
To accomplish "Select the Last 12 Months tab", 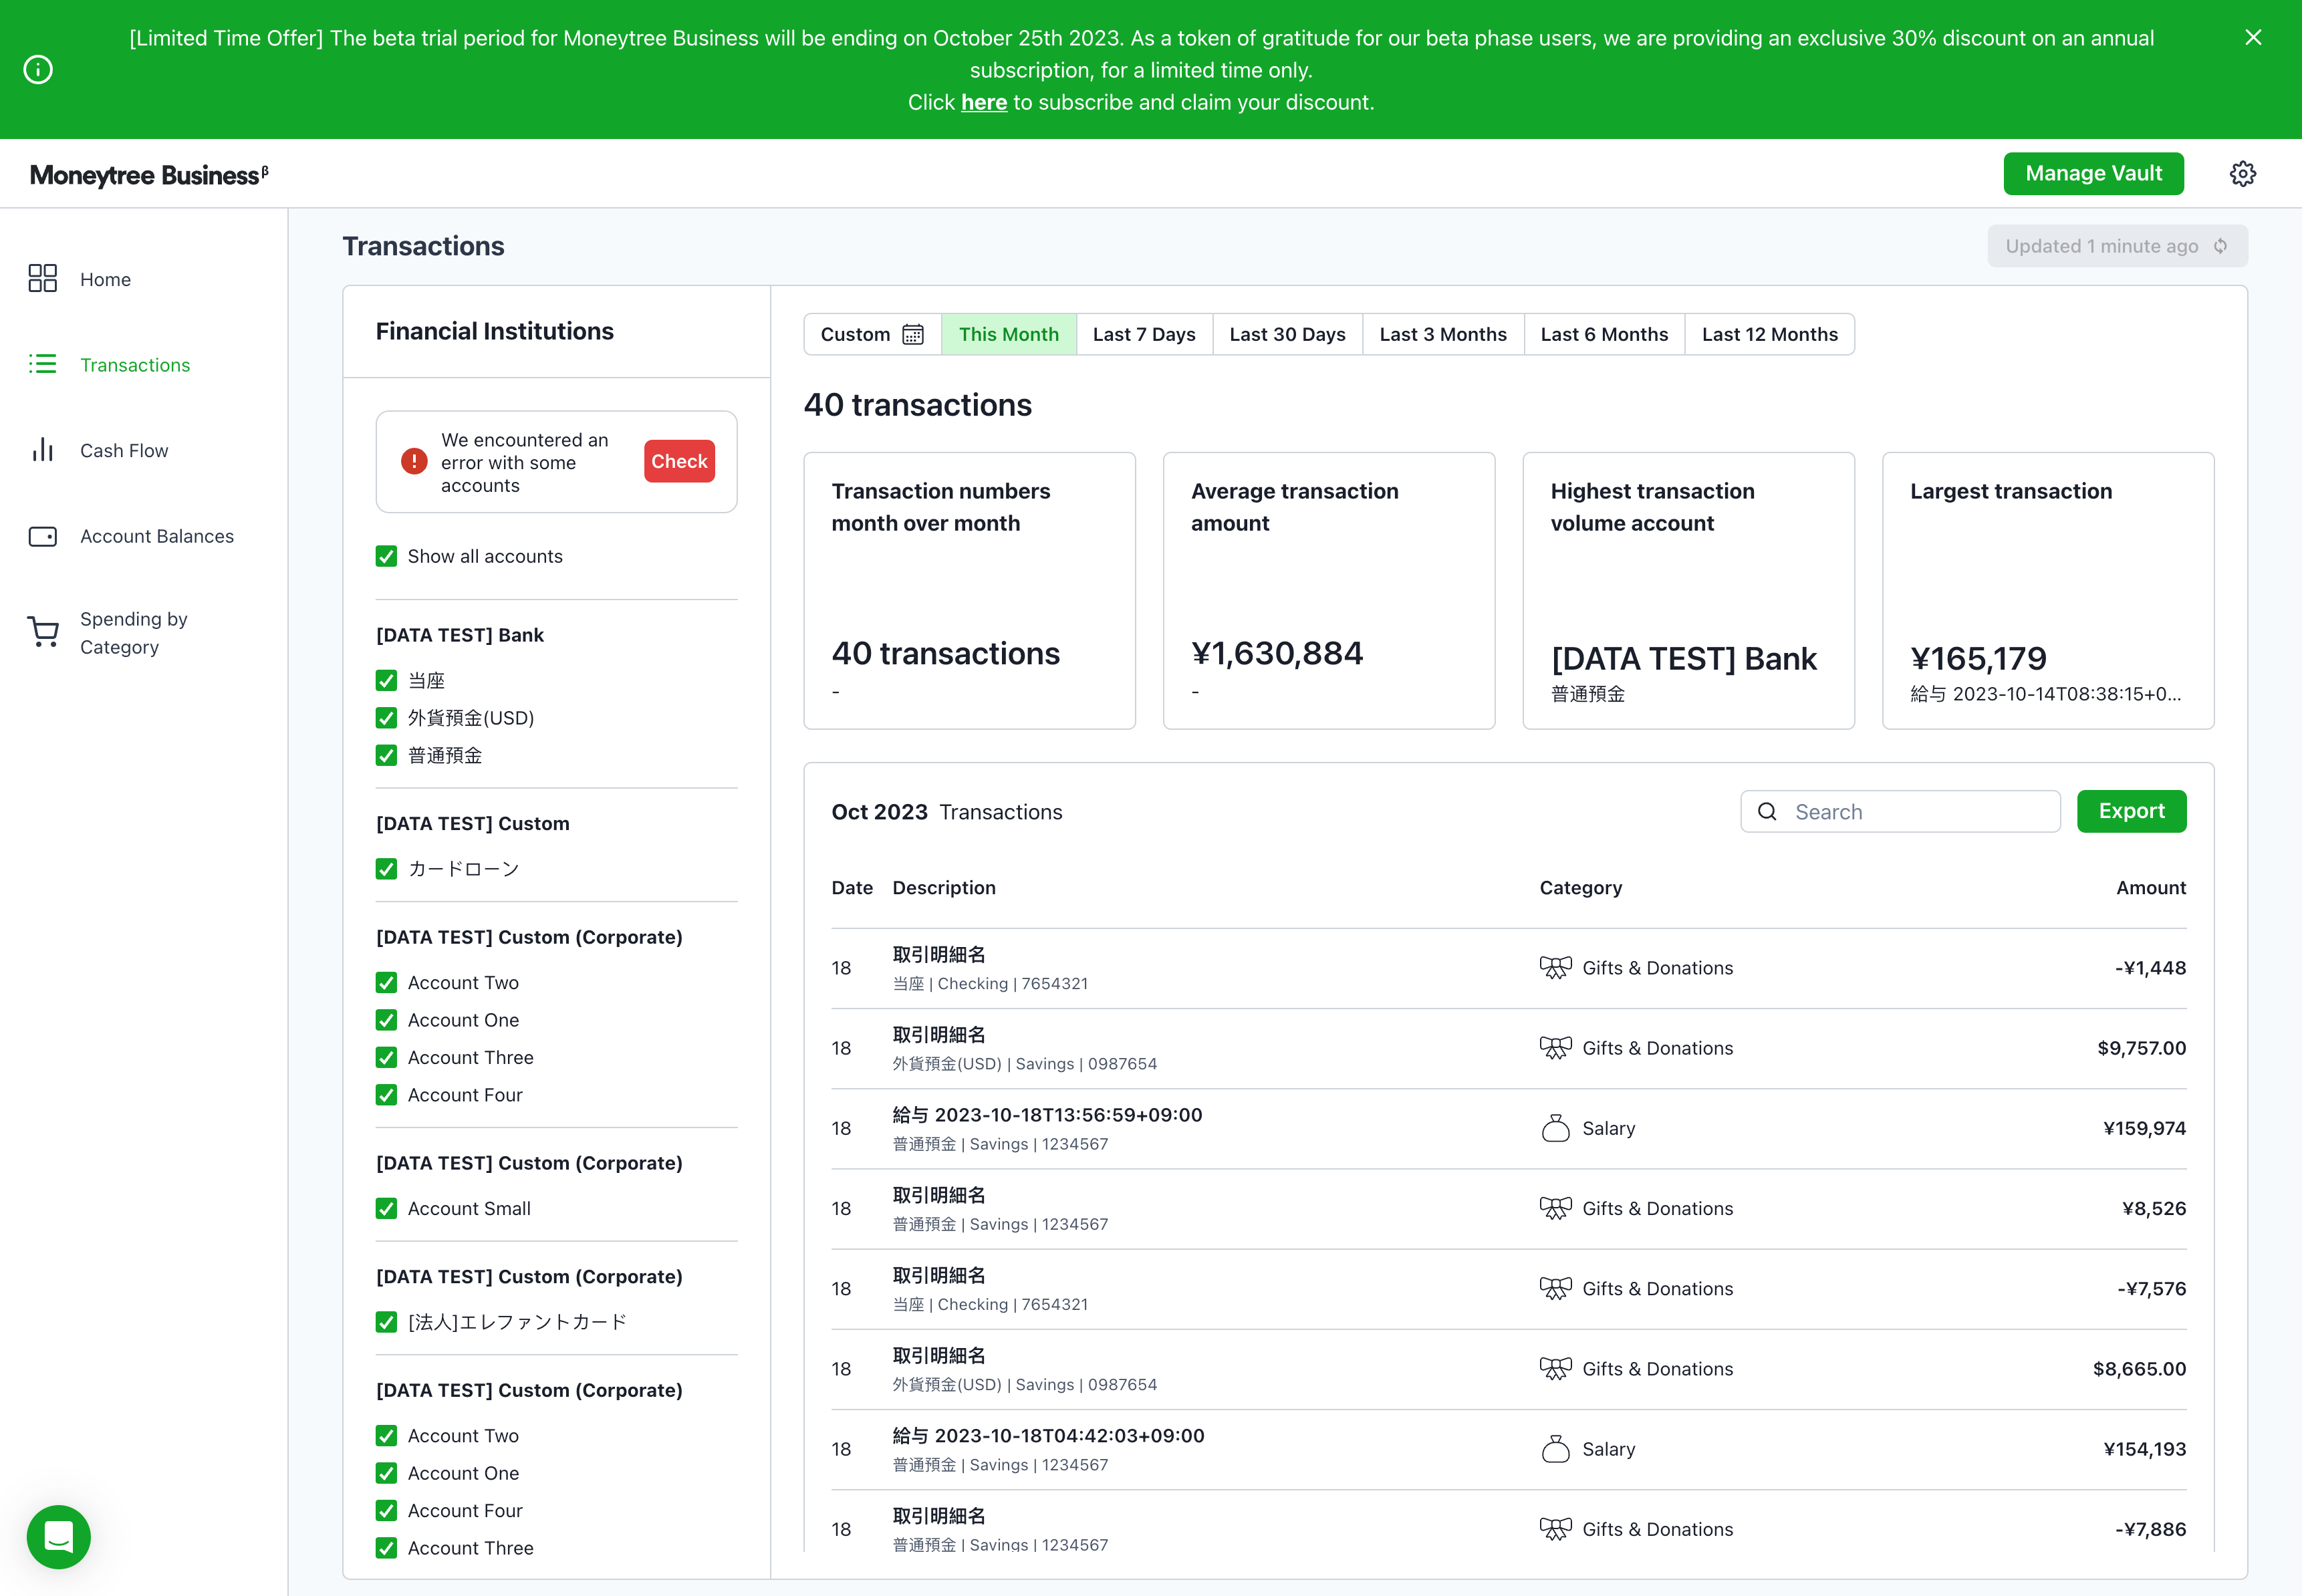I will [1769, 334].
